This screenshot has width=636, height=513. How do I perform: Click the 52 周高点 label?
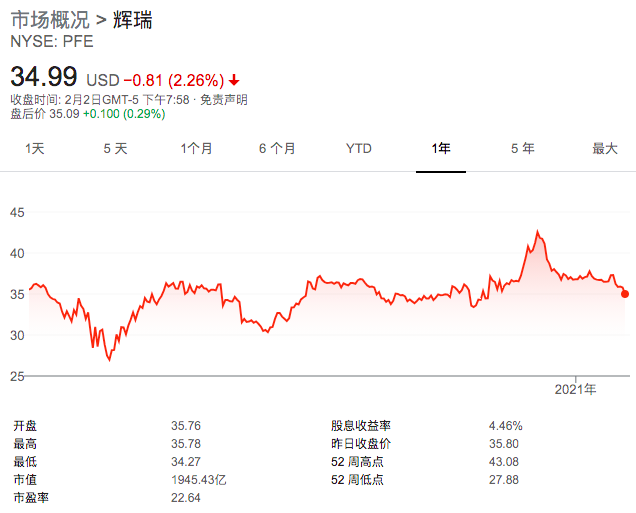(357, 461)
